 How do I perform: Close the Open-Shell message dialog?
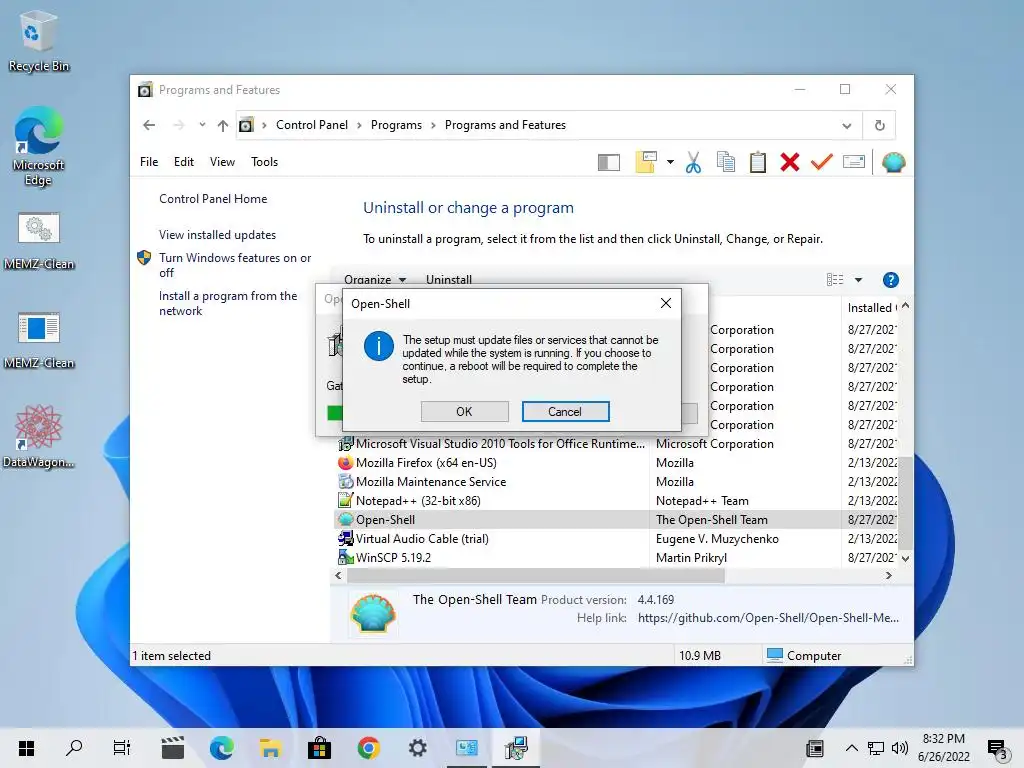click(x=665, y=303)
